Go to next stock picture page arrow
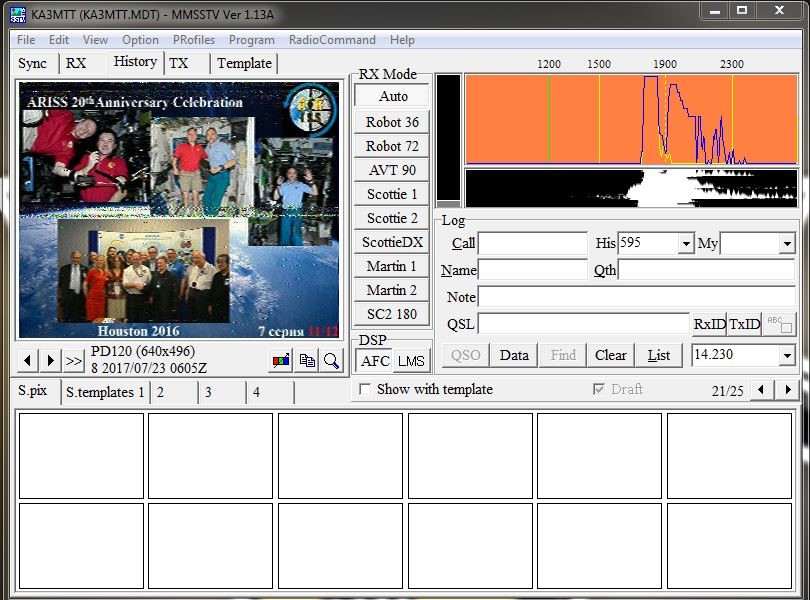810x600 pixels. pyautogui.click(x=787, y=390)
